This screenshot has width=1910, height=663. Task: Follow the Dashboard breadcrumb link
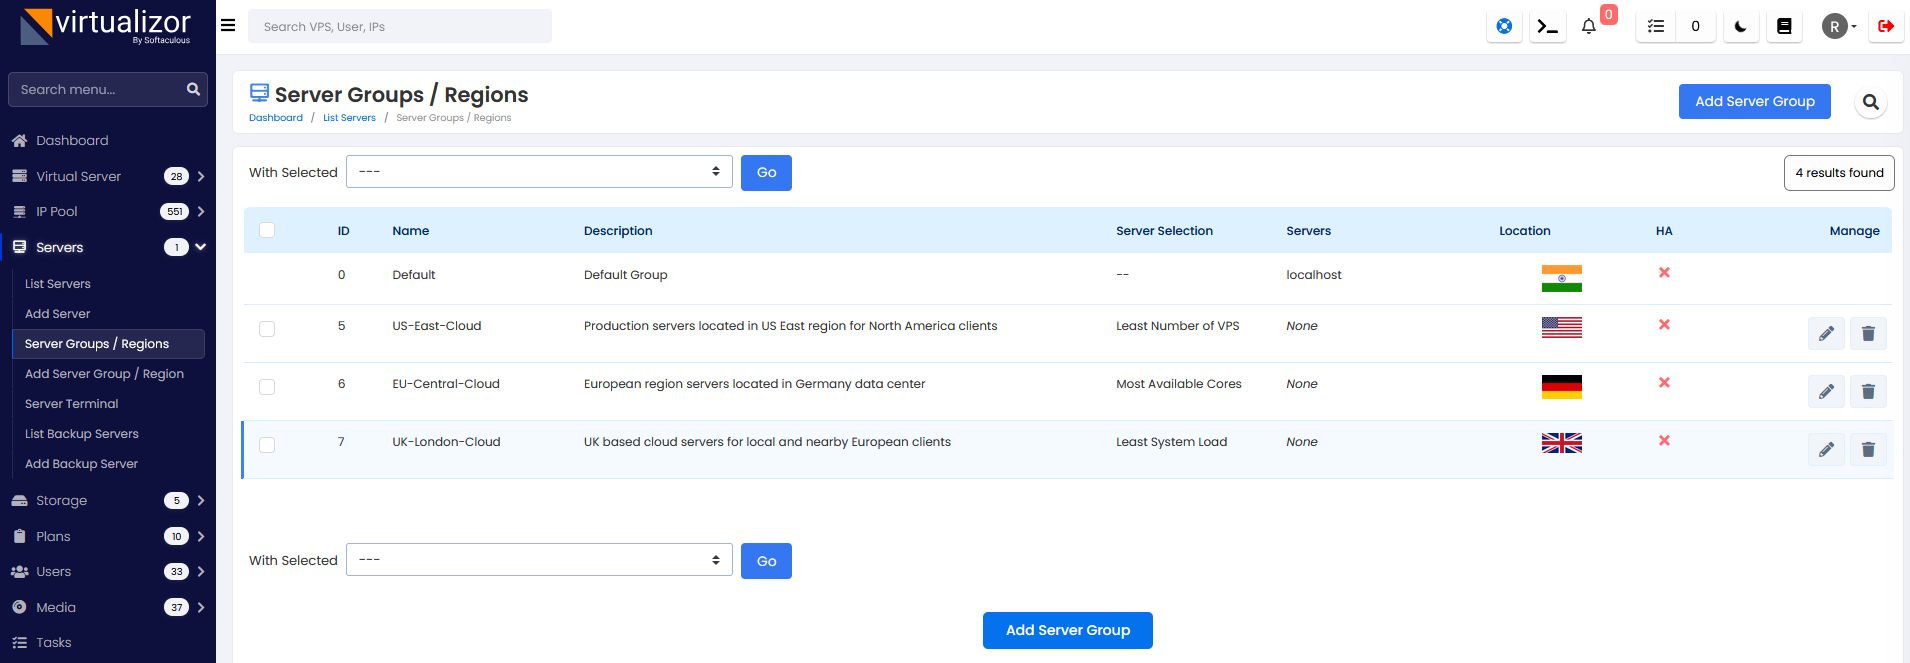[x=275, y=118]
